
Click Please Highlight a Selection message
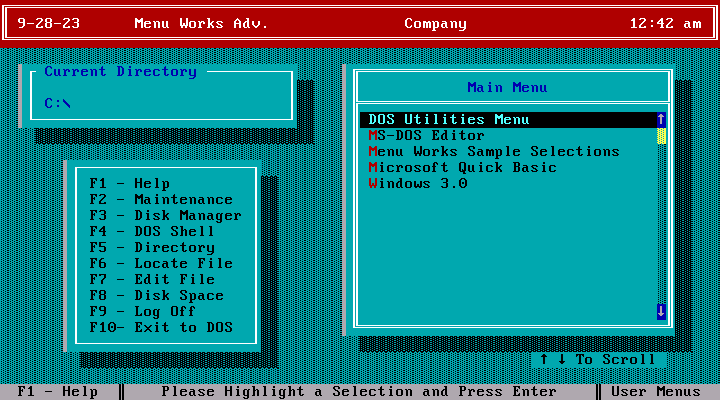tap(359, 392)
